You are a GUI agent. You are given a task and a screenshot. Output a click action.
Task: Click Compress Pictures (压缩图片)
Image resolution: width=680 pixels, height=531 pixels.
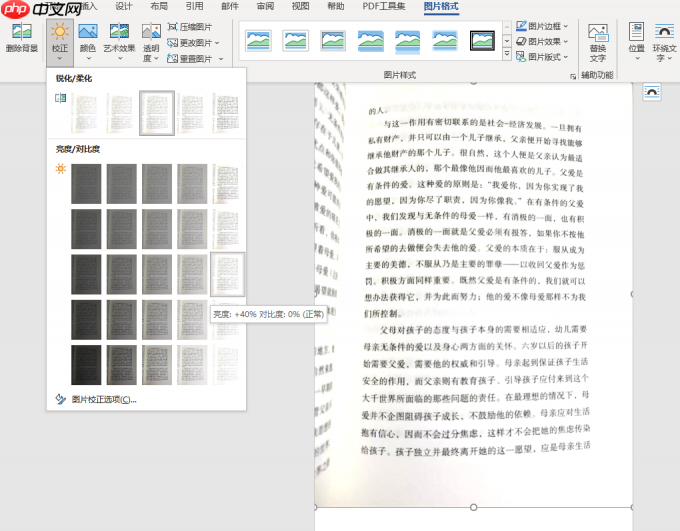coord(190,27)
